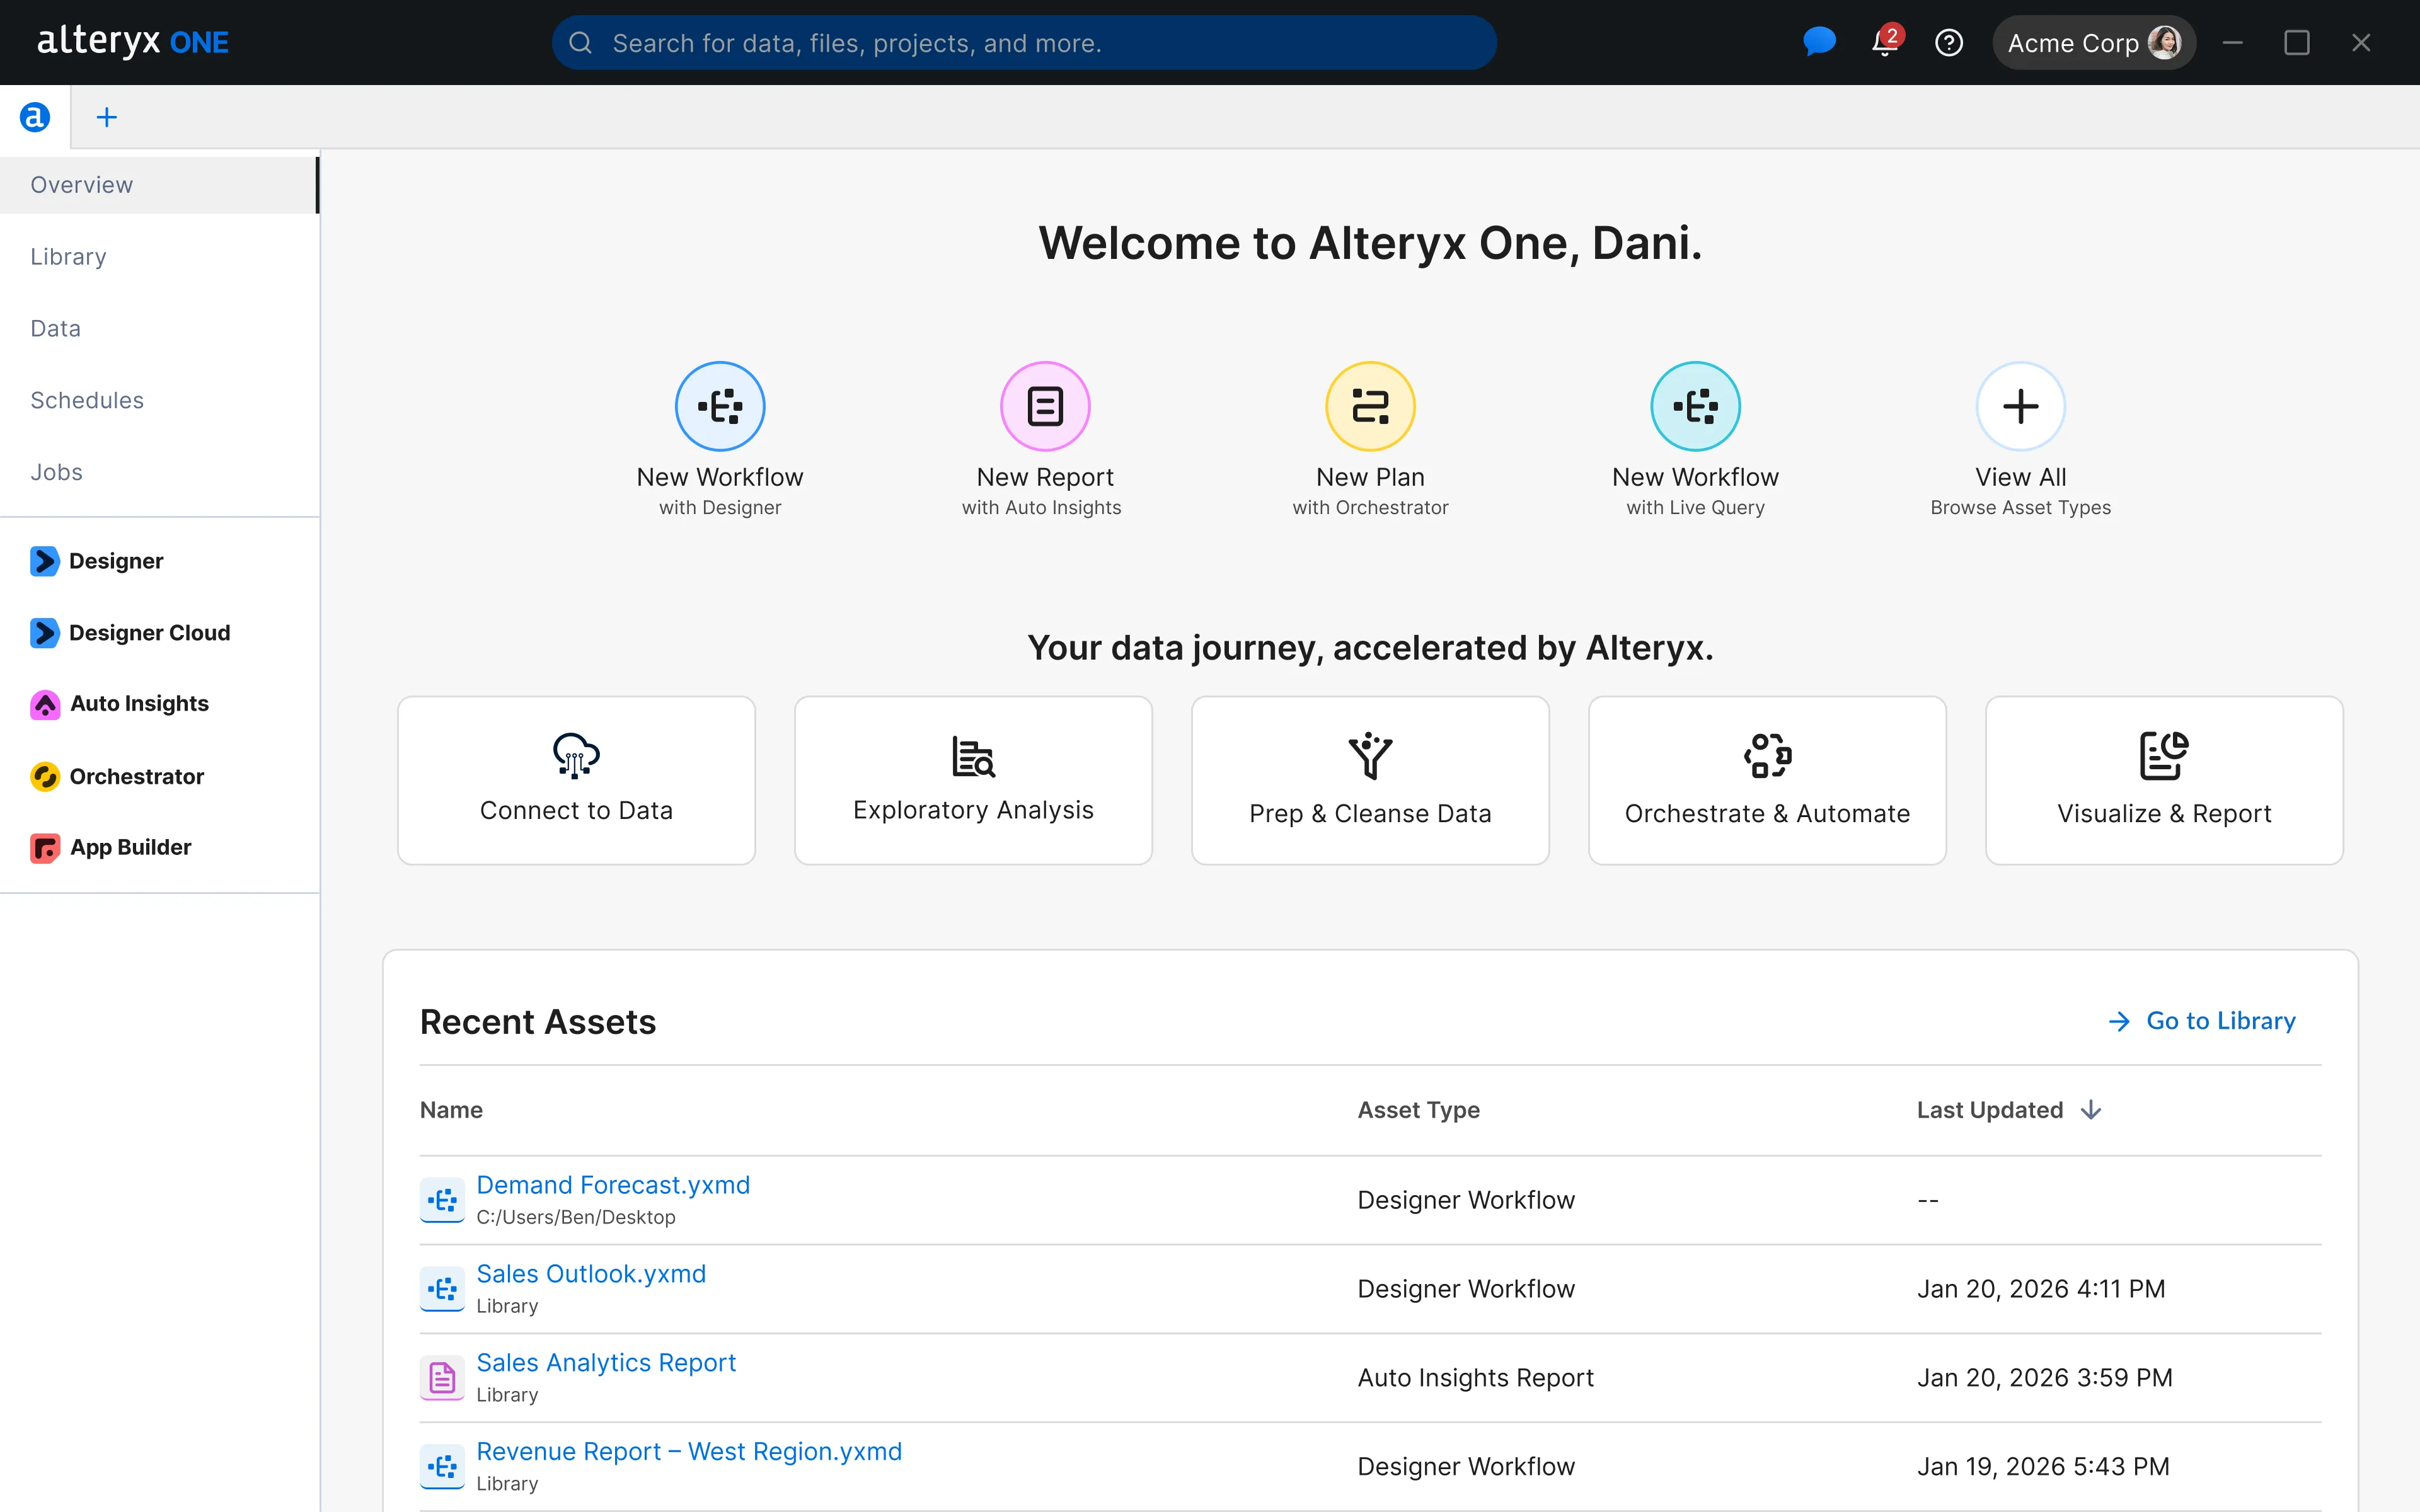Create New Workflow with Designer
Viewport: 2420px width, 1512px height.
point(720,407)
